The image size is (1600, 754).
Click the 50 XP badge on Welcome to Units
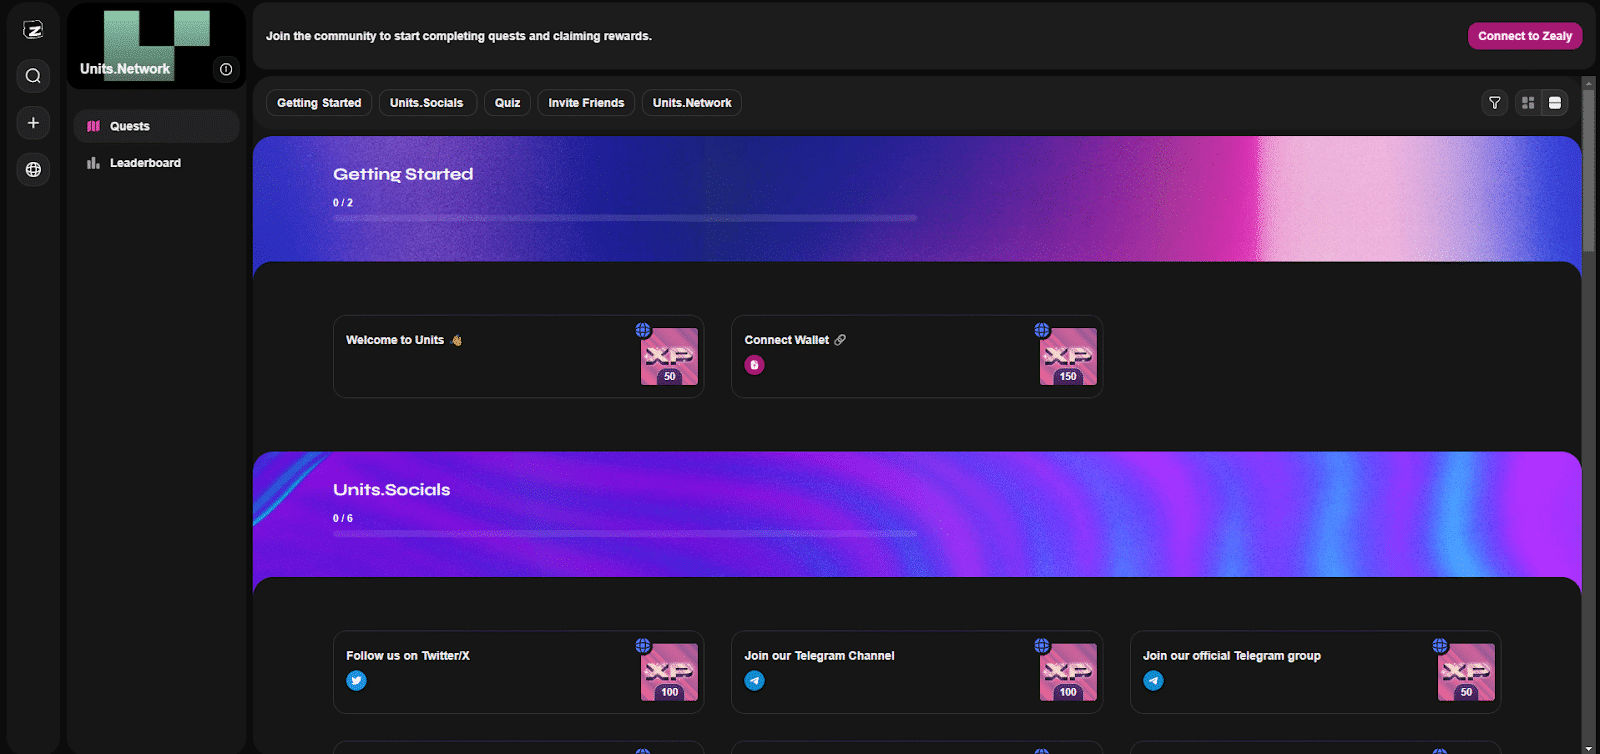click(669, 356)
